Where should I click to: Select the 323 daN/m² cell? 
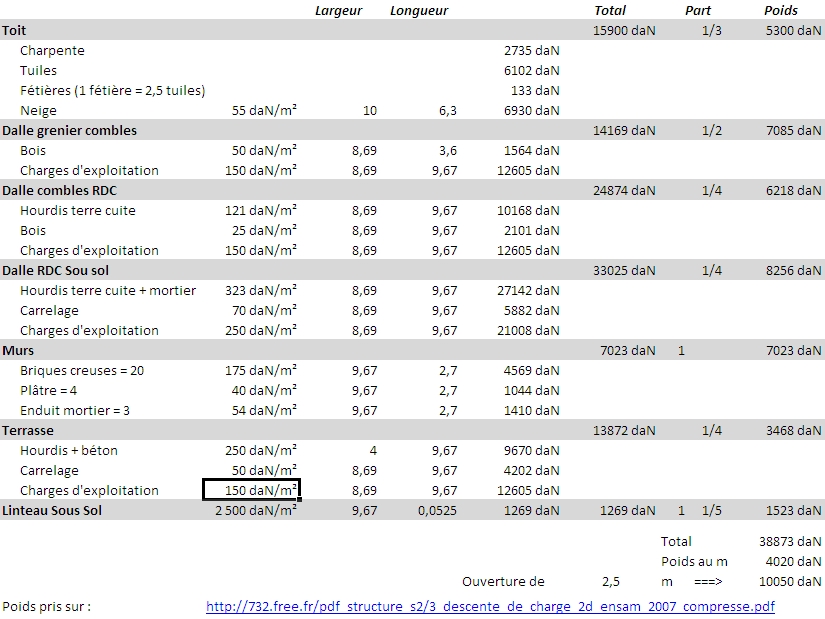tap(261, 291)
